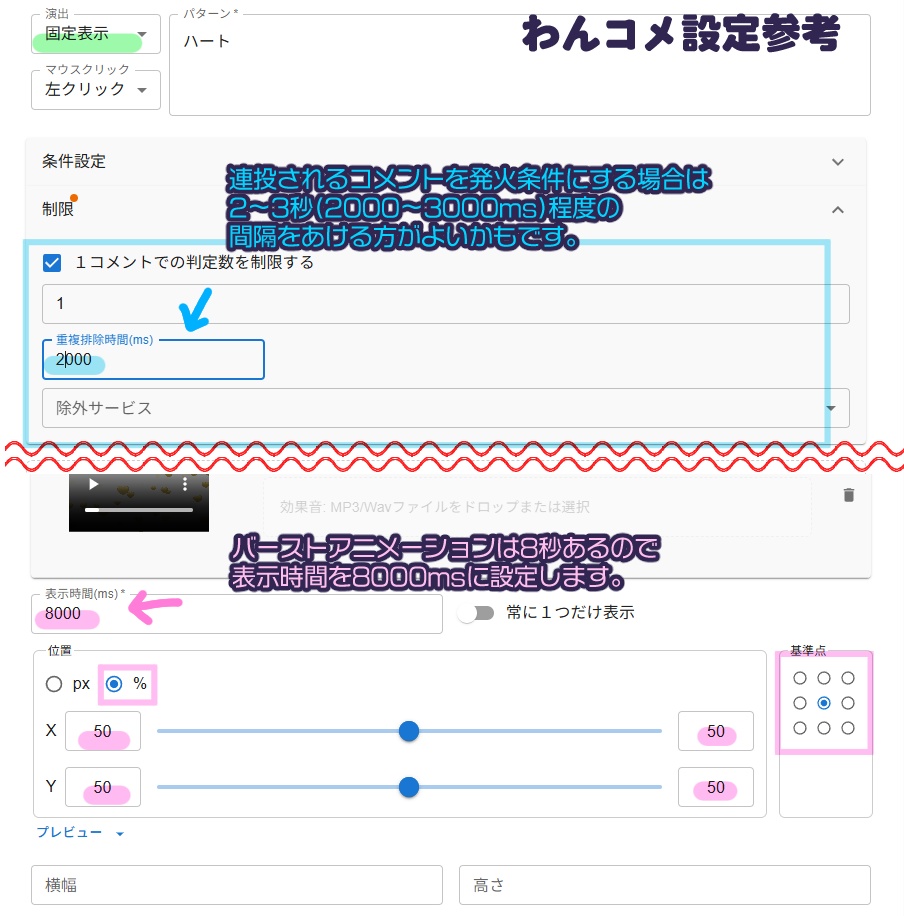The width and height of the screenshot is (904, 916).
Task: Open the マウスクリック dropdown showing 左クリック
Action: coord(96,90)
